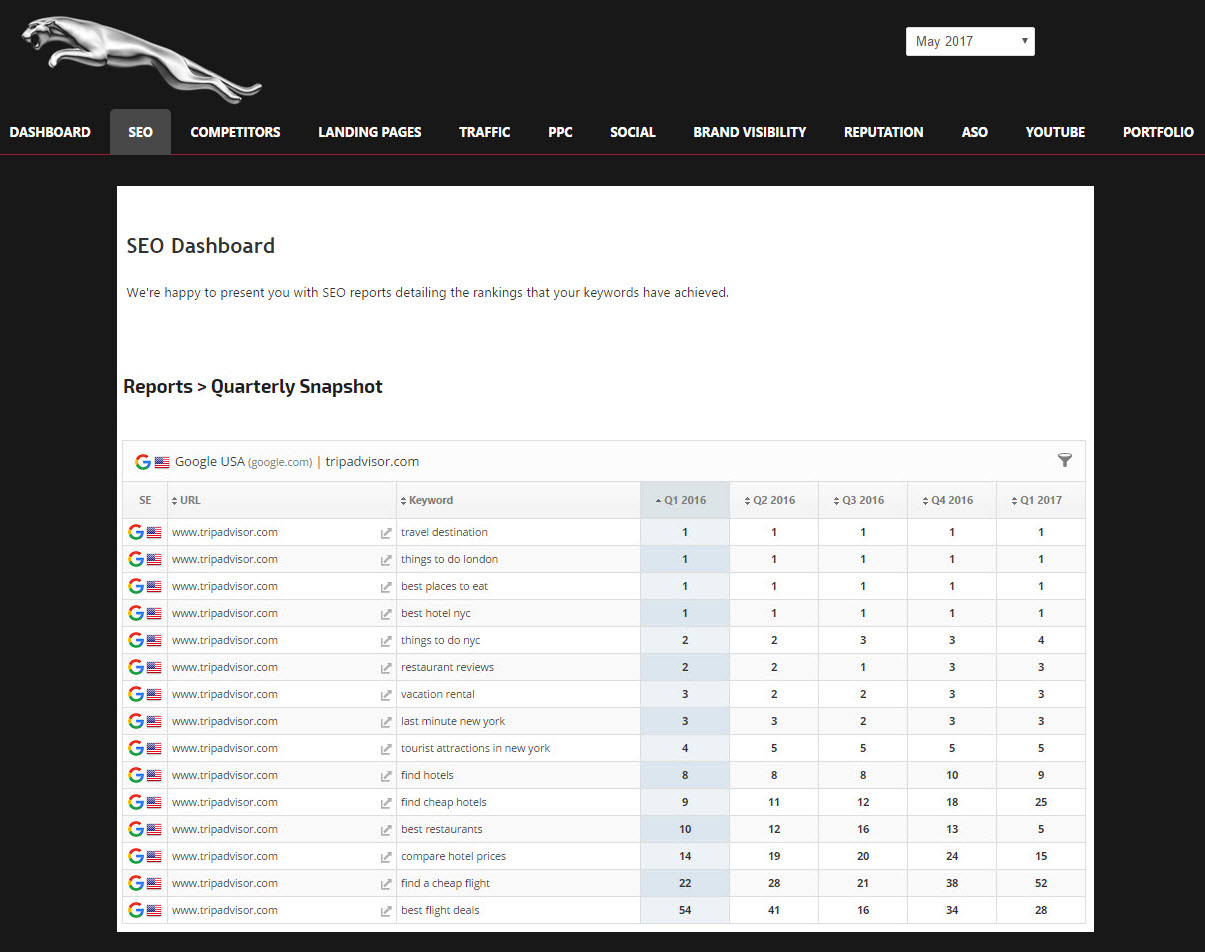Click Google icon in table header bar

(143, 462)
